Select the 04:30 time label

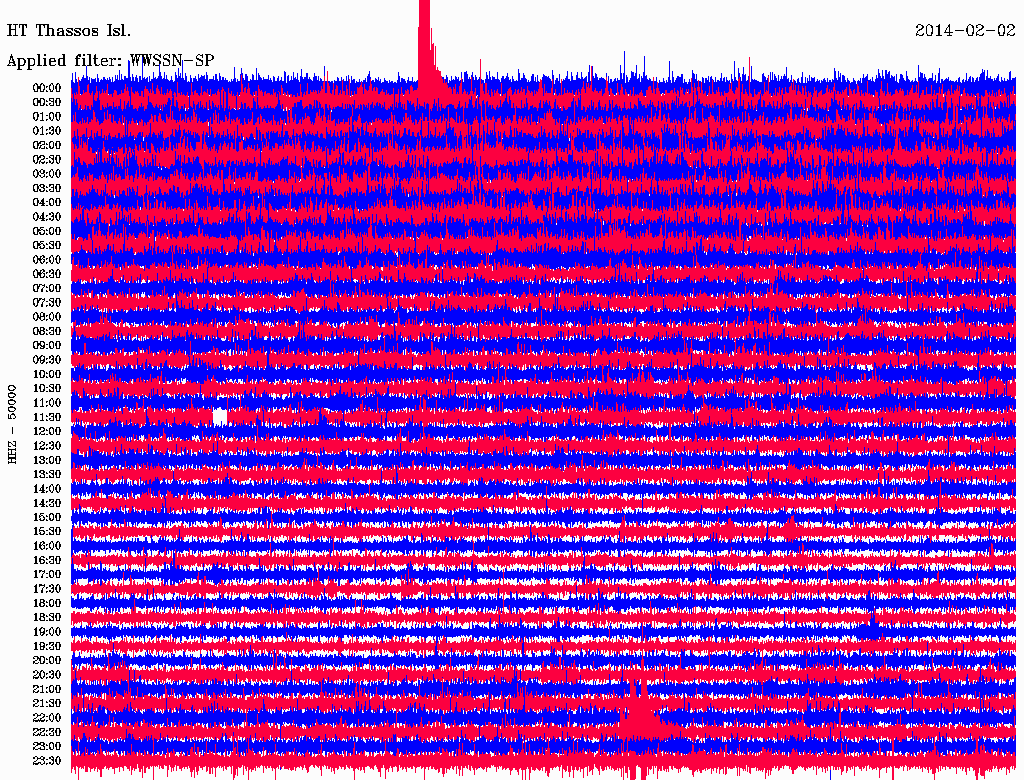(46, 216)
